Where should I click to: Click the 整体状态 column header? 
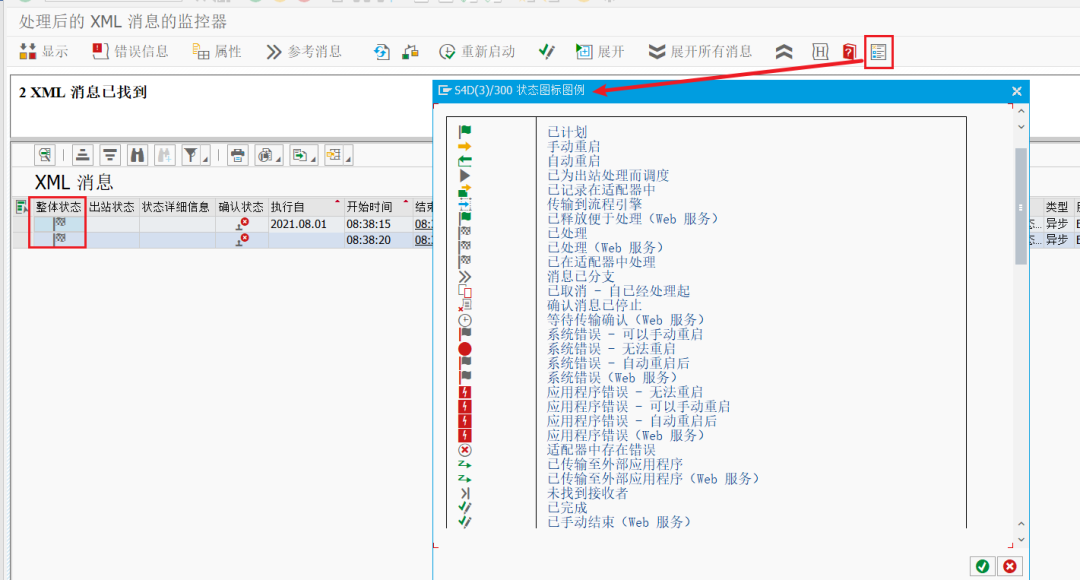click(58, 207)
